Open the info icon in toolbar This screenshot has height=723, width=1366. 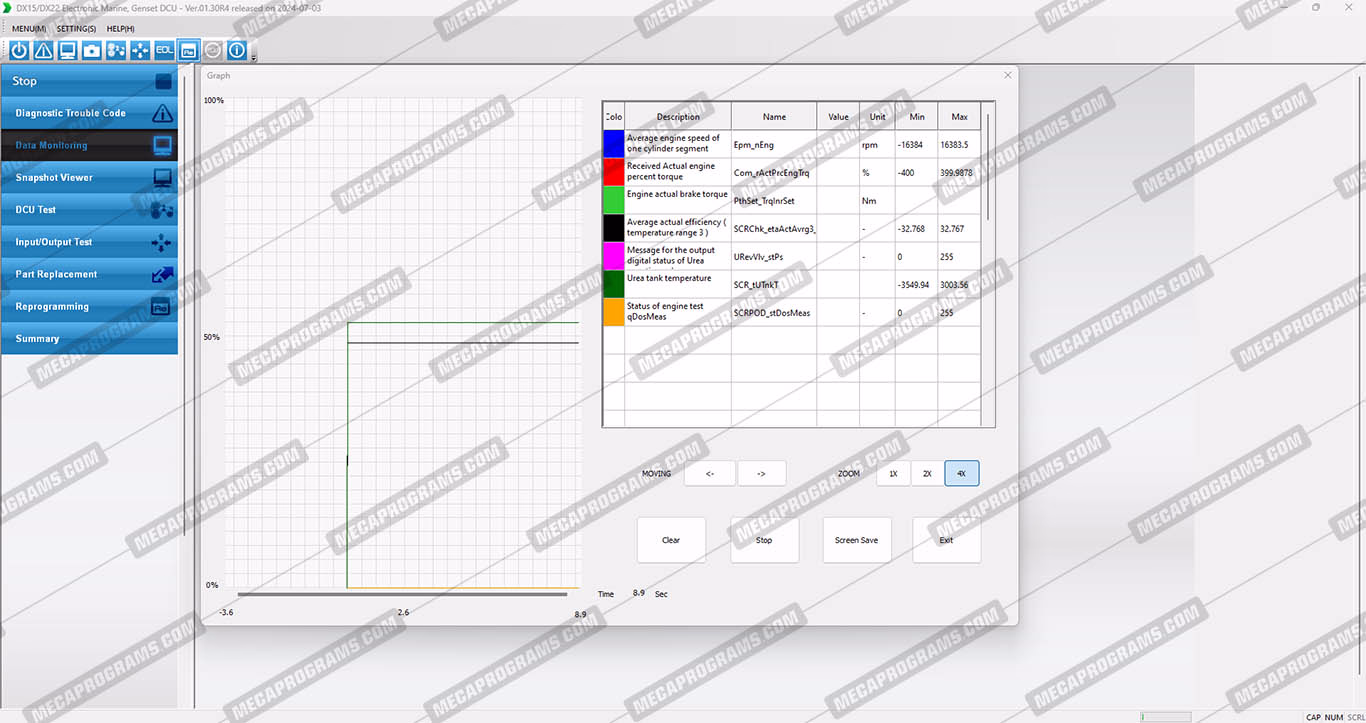pos(237,50)
